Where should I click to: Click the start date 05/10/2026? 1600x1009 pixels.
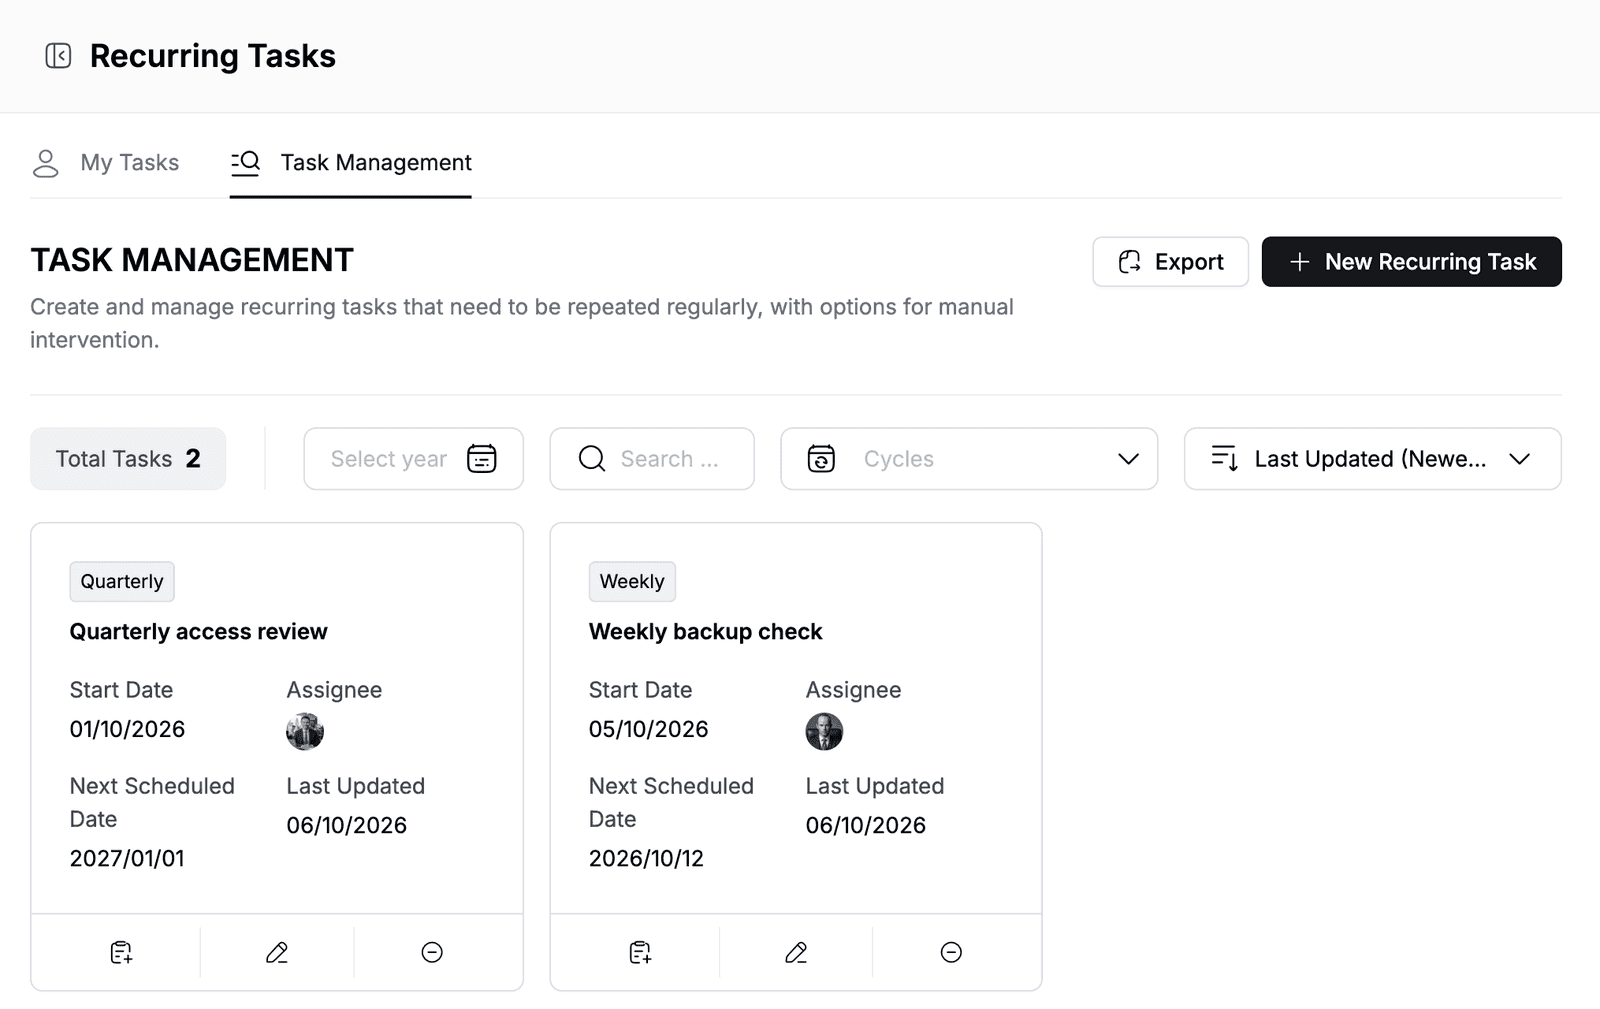pos(648,729)
